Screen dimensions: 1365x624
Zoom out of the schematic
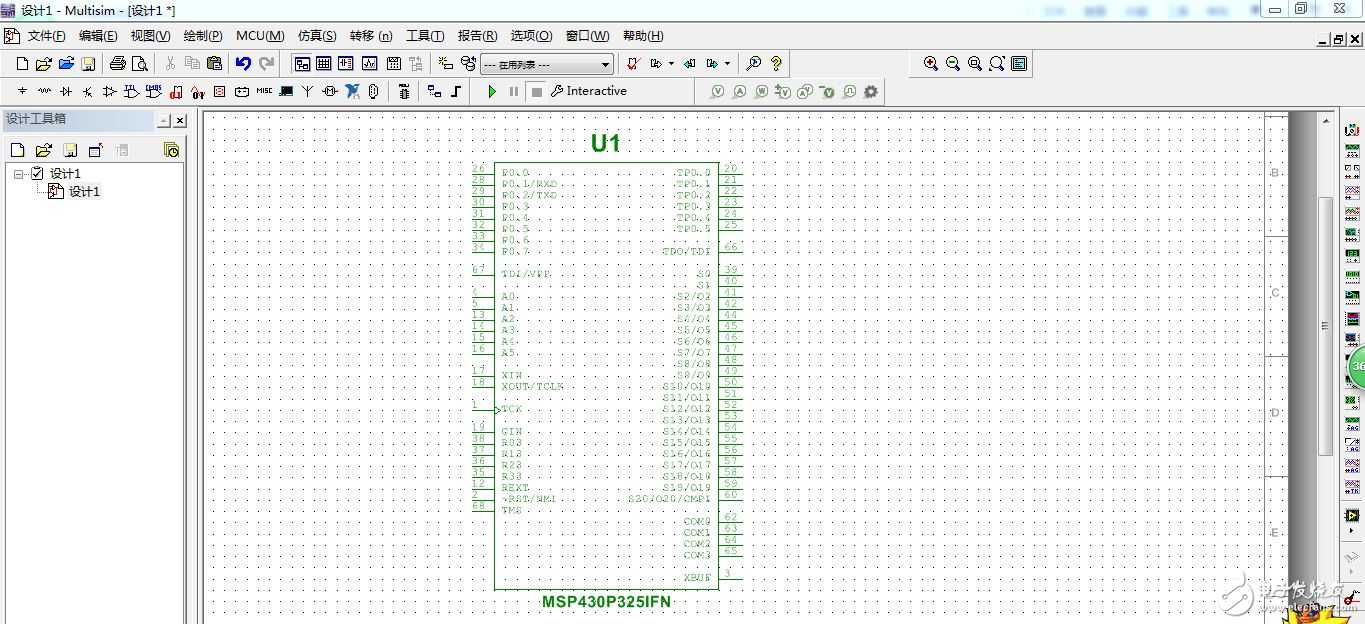pyautogui.click(x=953, y=64)
